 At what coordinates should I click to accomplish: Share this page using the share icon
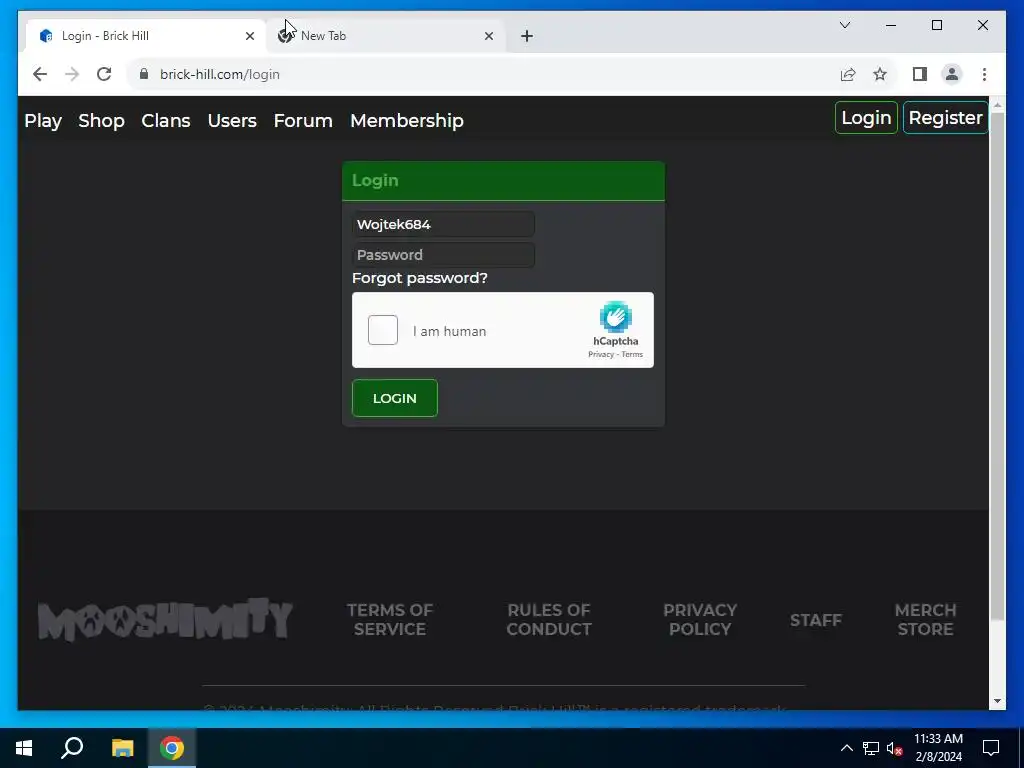(848, 74)
